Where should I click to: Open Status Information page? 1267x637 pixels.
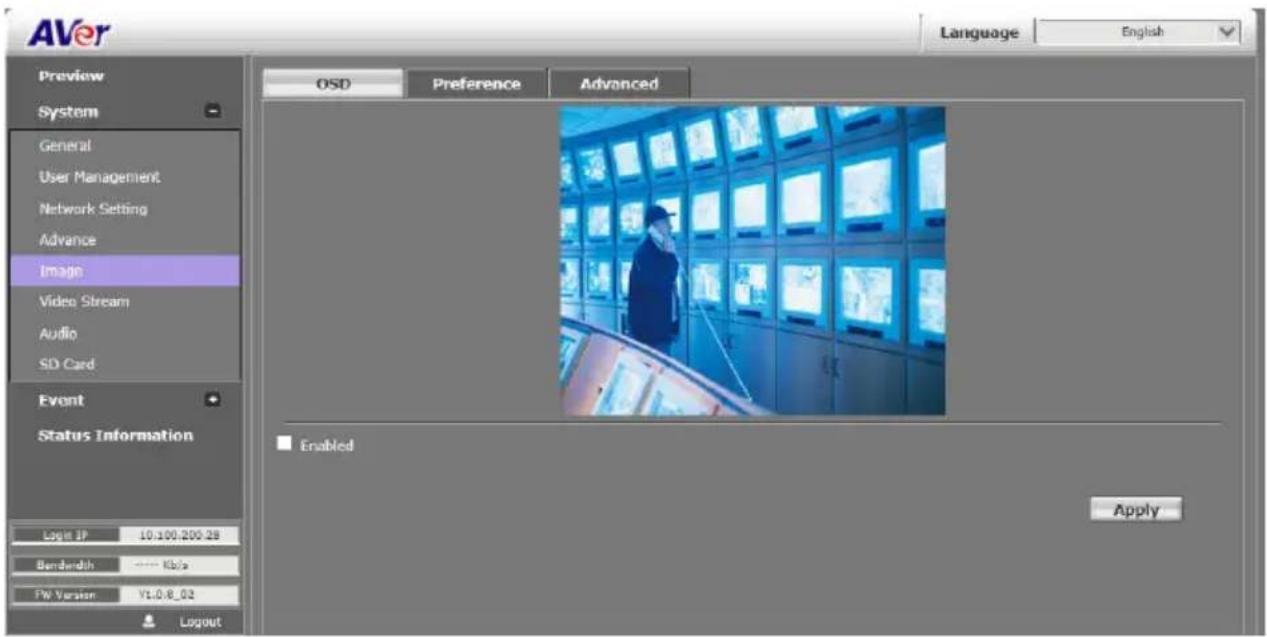coord(115,436)
